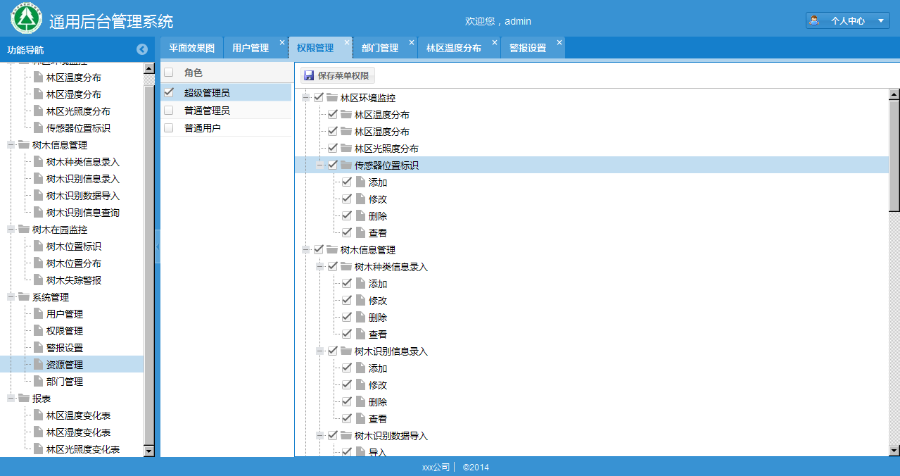Uncheck 林区光照度分布 permission checkbox

pos(332,148)
